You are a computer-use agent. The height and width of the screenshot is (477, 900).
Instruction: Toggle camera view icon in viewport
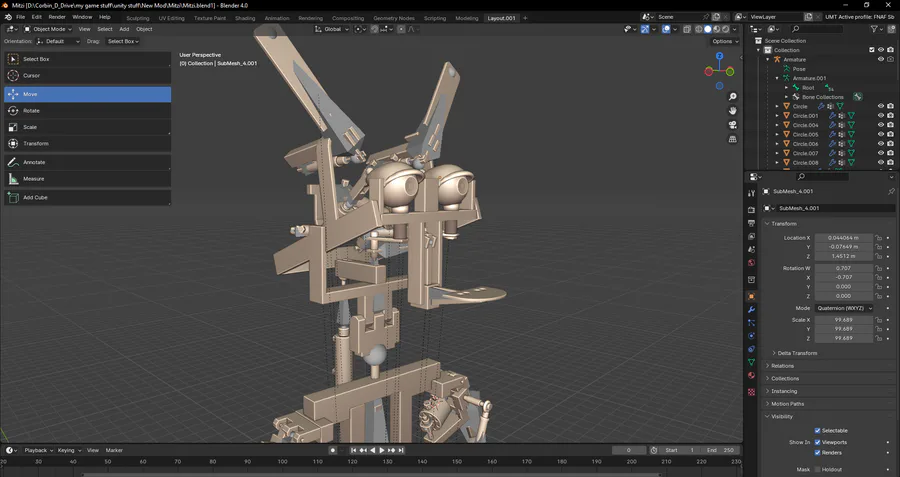(x=732, y=125)
